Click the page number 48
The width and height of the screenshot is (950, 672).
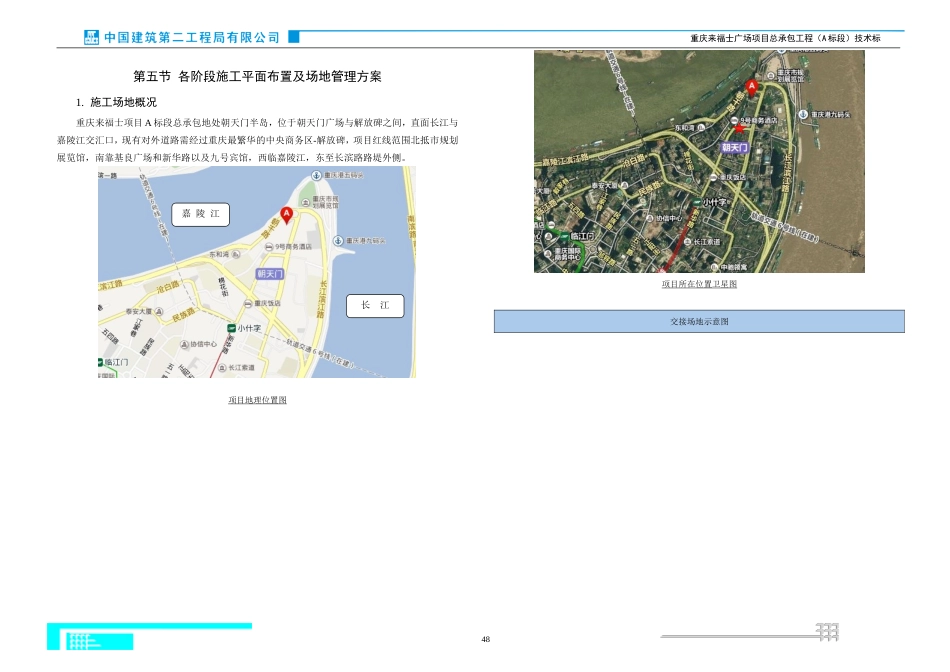[x=485, y=639]
